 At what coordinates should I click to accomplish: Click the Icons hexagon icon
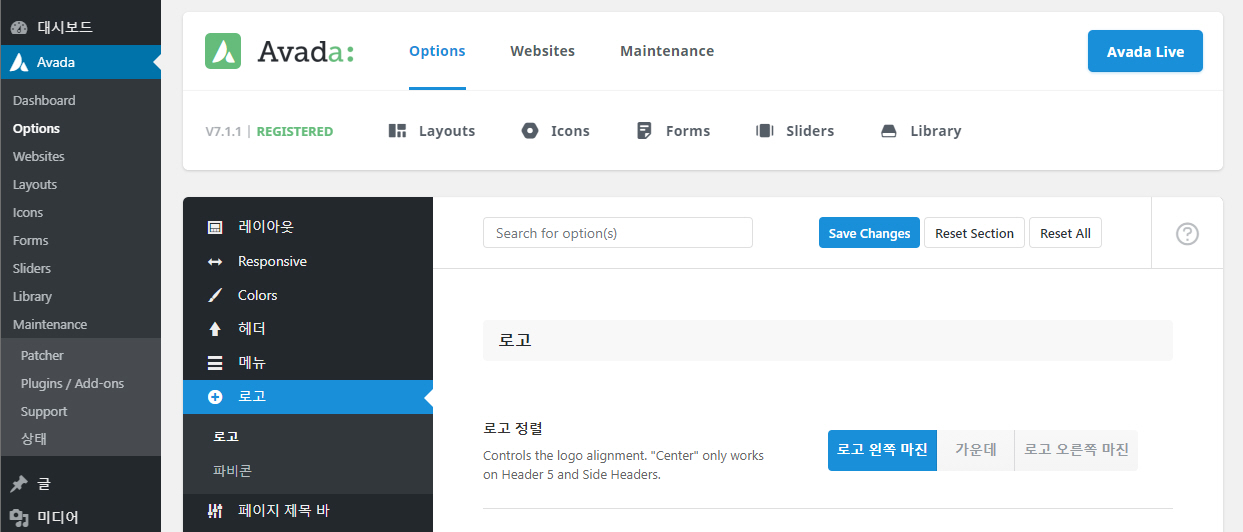530,131
